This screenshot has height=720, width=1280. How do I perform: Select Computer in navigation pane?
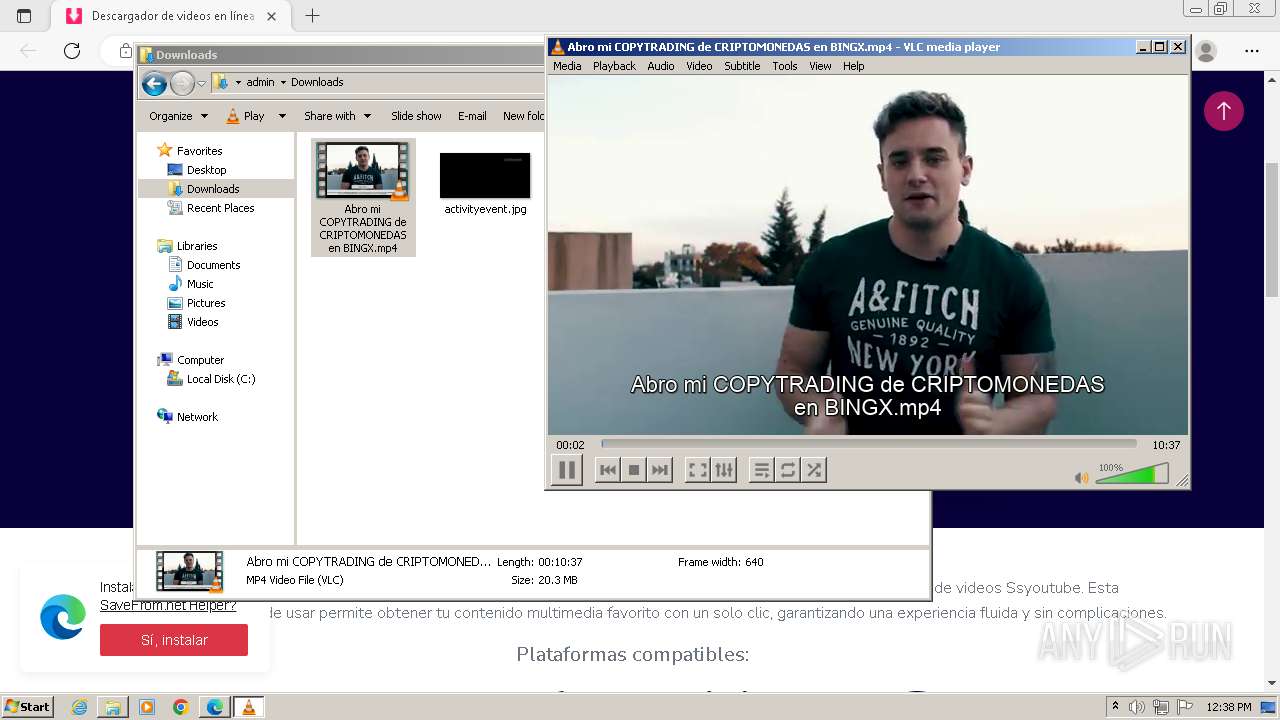tap(200, 360)
